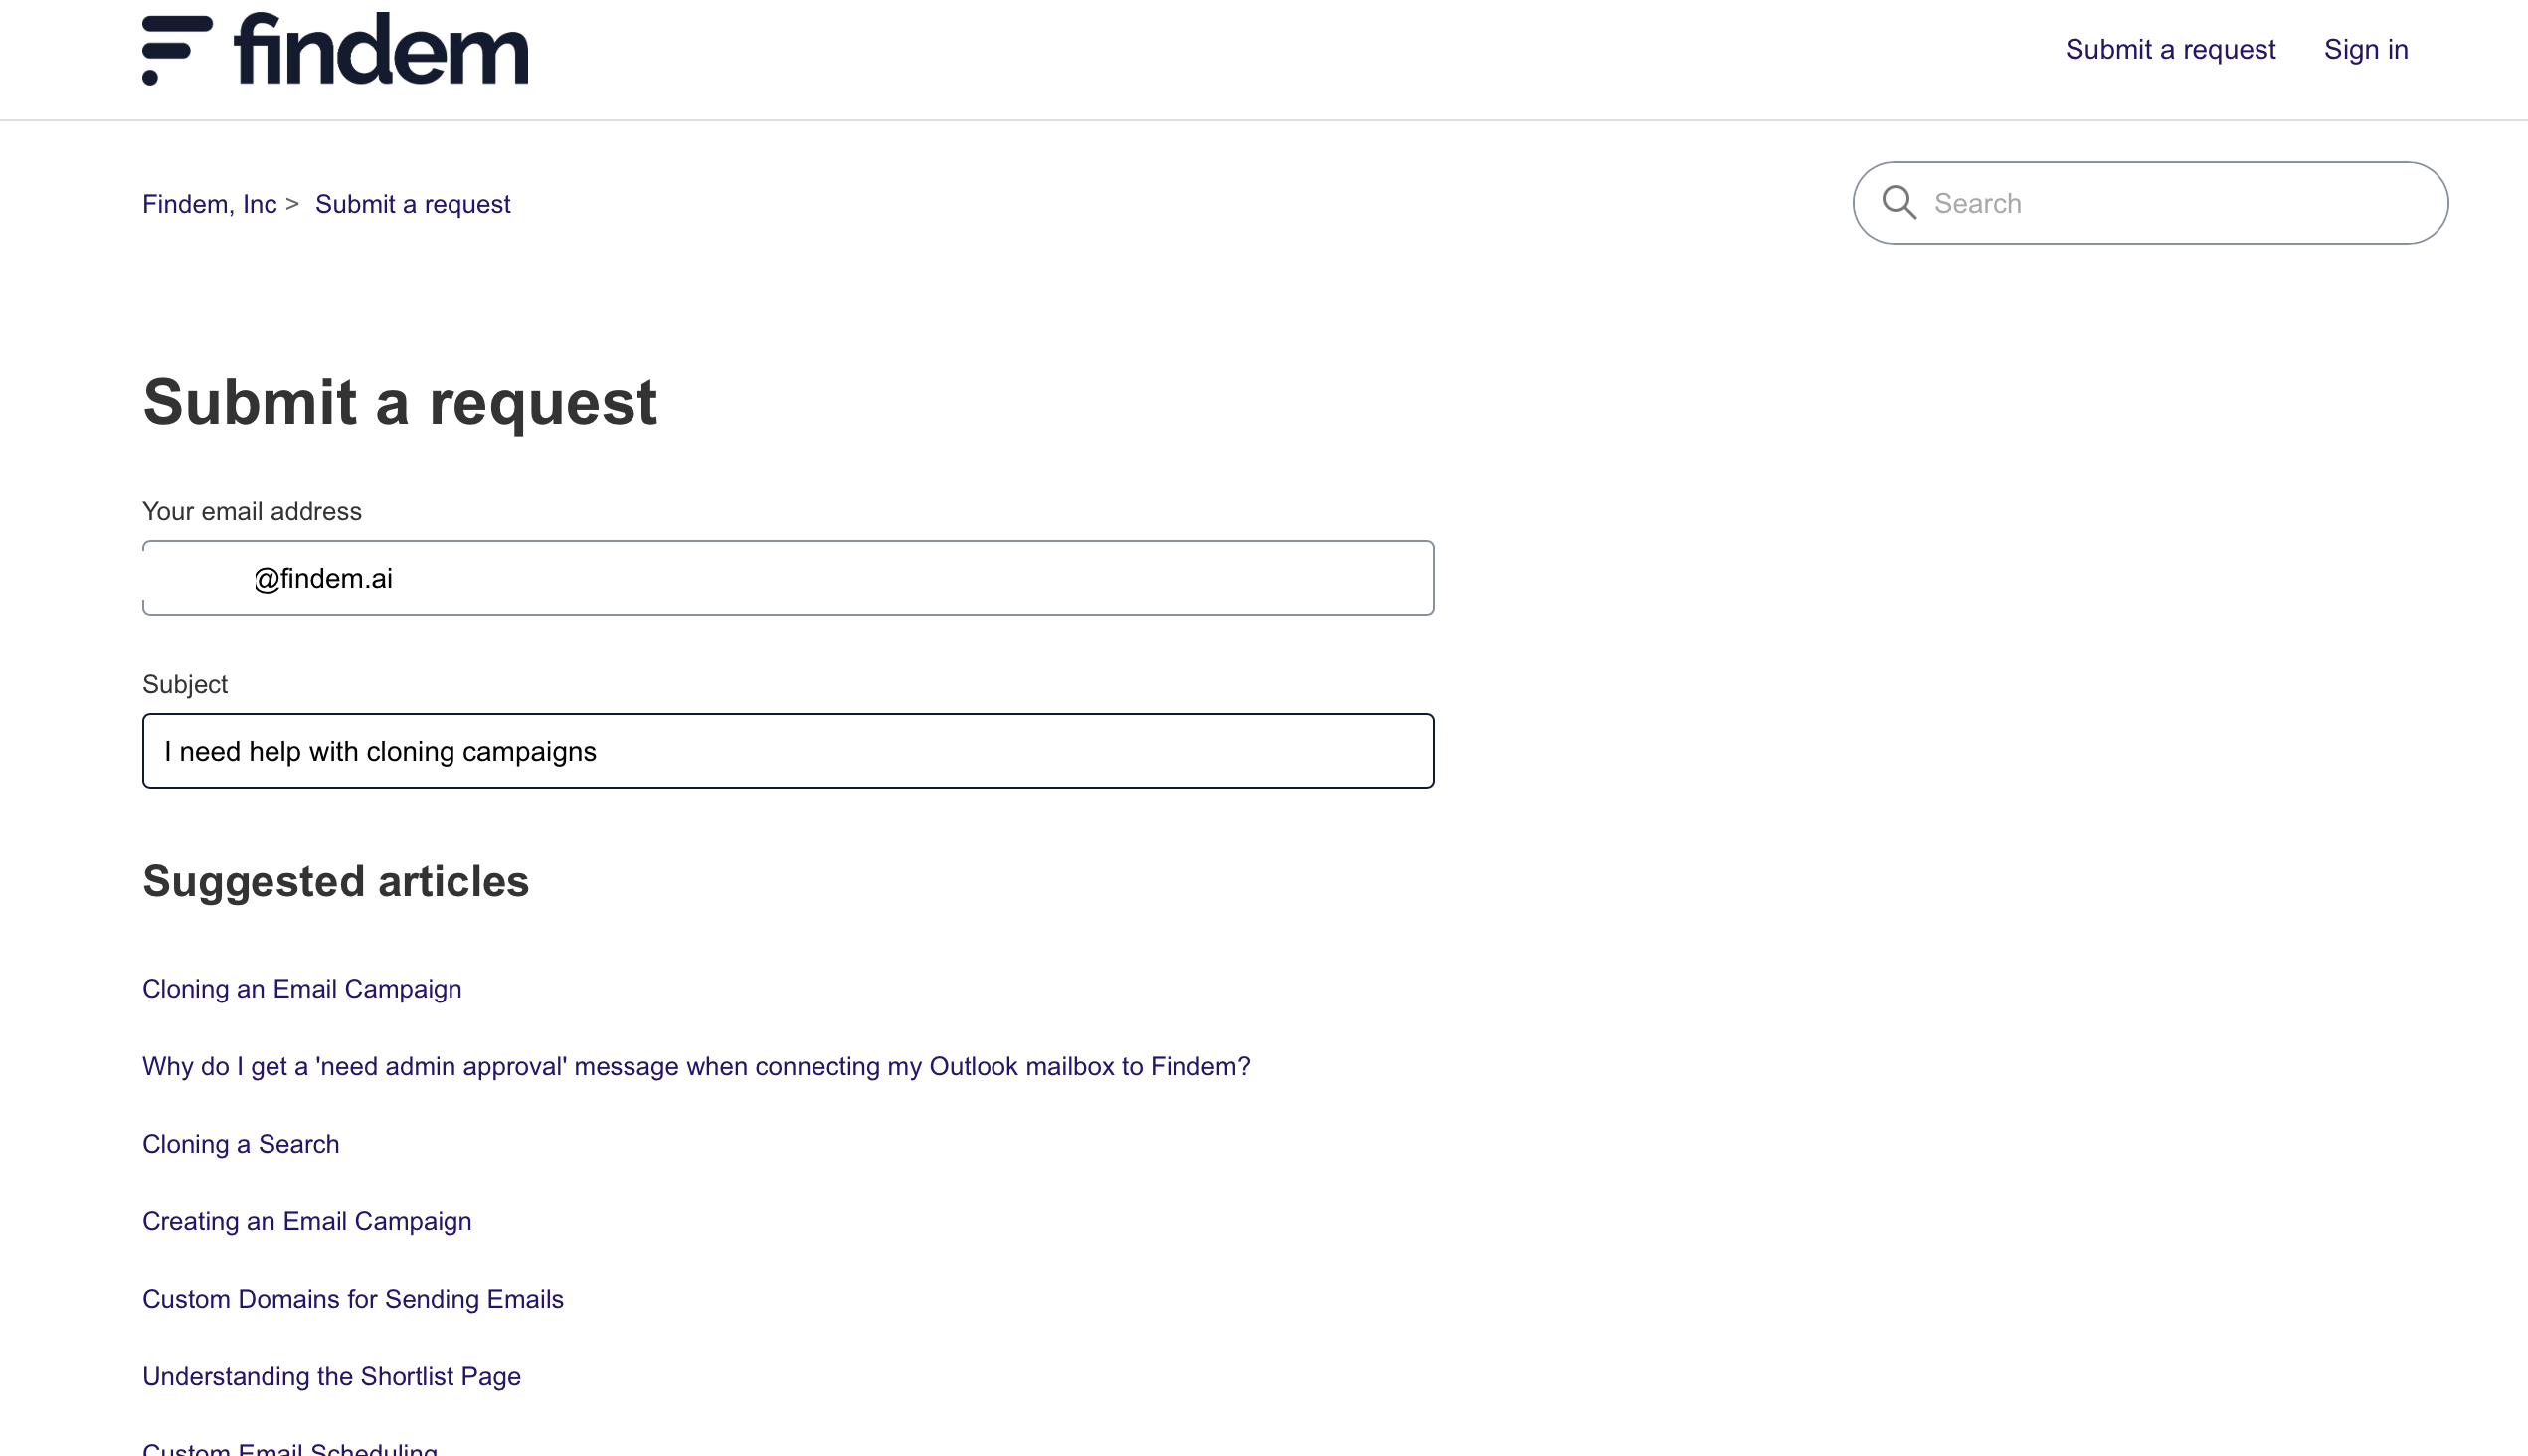Click the Submit a request page heading
The image size is (2528, 1456).
[x=400, y=402]
